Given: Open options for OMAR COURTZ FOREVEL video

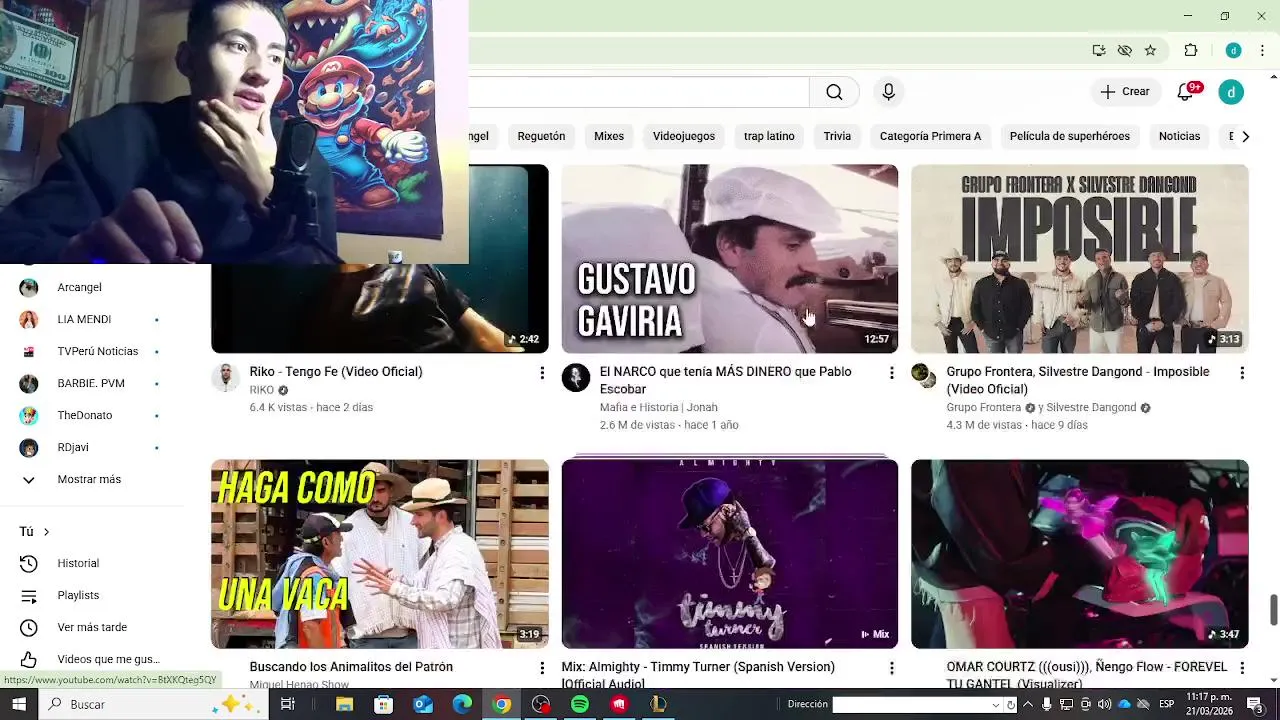Looking at the screenshot, I should click(x=1242, y=668).
